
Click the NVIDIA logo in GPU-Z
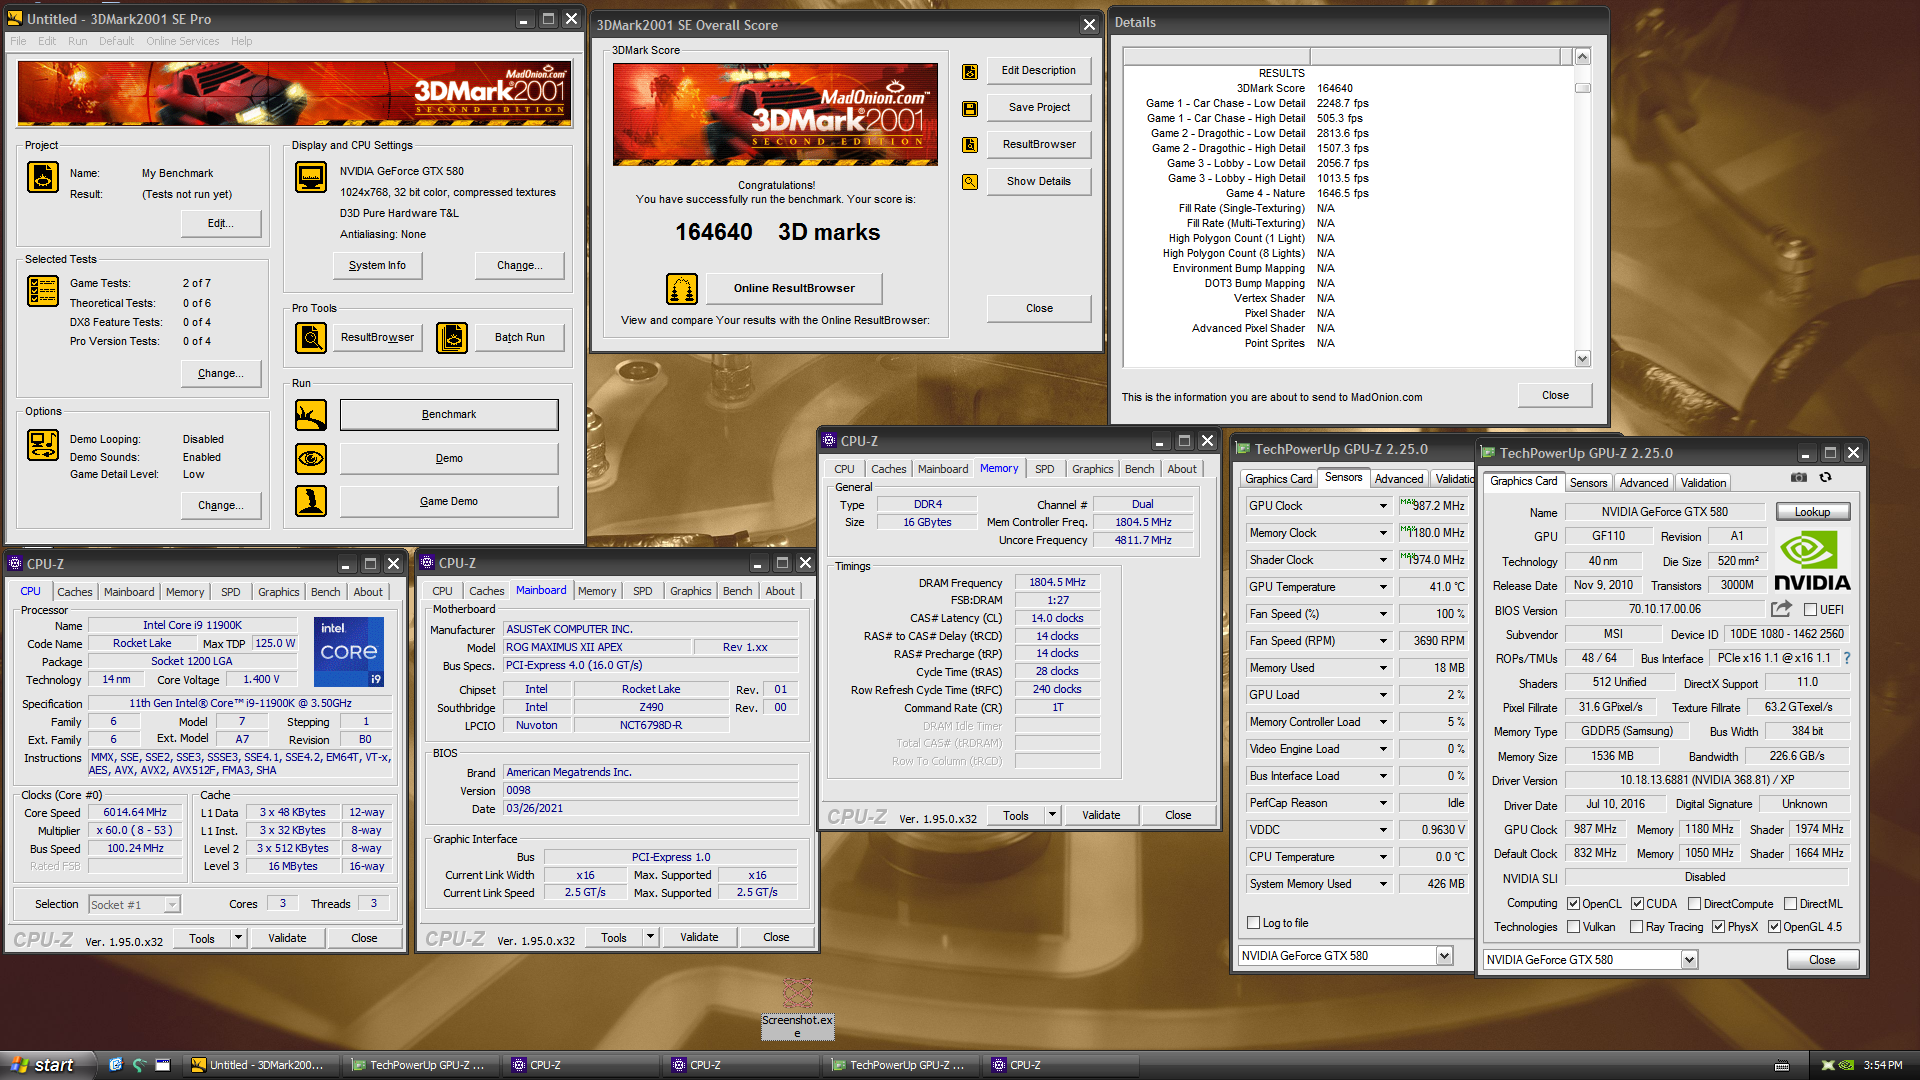point(1812,560)
